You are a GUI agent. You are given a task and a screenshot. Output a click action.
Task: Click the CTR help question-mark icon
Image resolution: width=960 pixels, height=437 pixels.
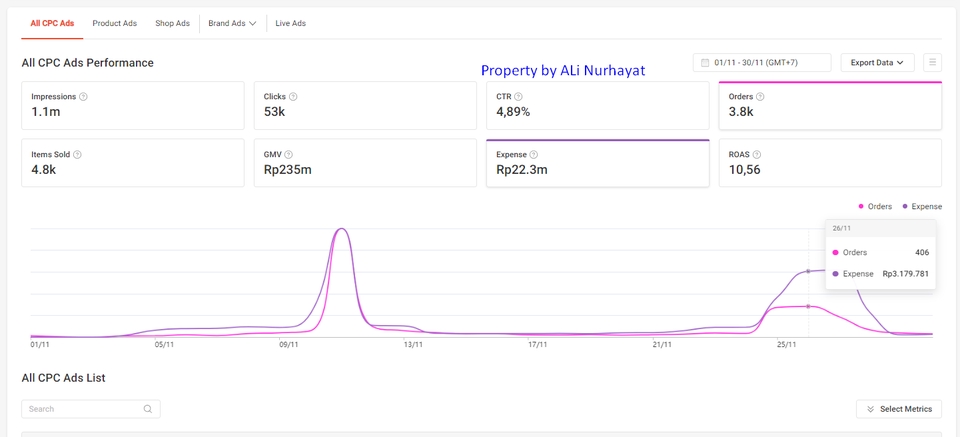(518, 97)
